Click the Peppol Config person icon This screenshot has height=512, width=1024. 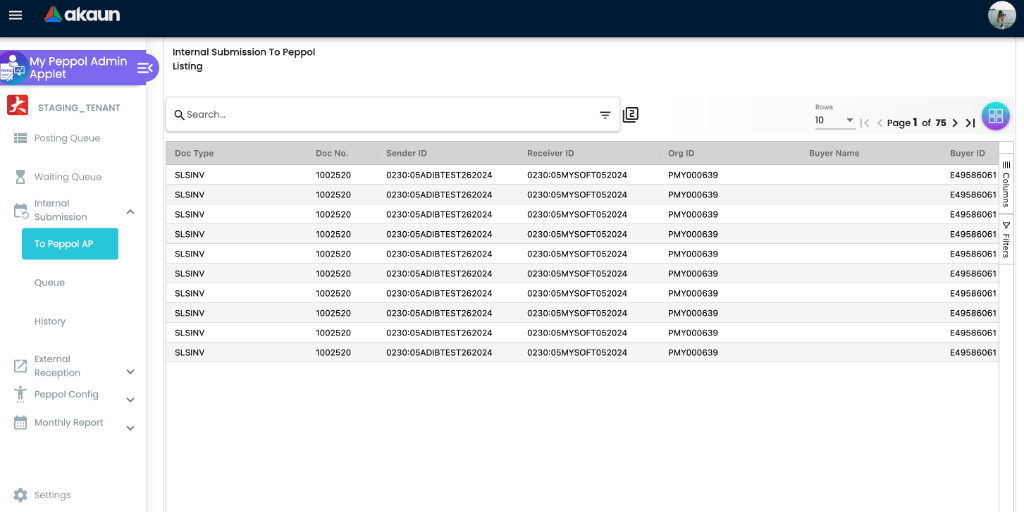(x=20, y=394)
